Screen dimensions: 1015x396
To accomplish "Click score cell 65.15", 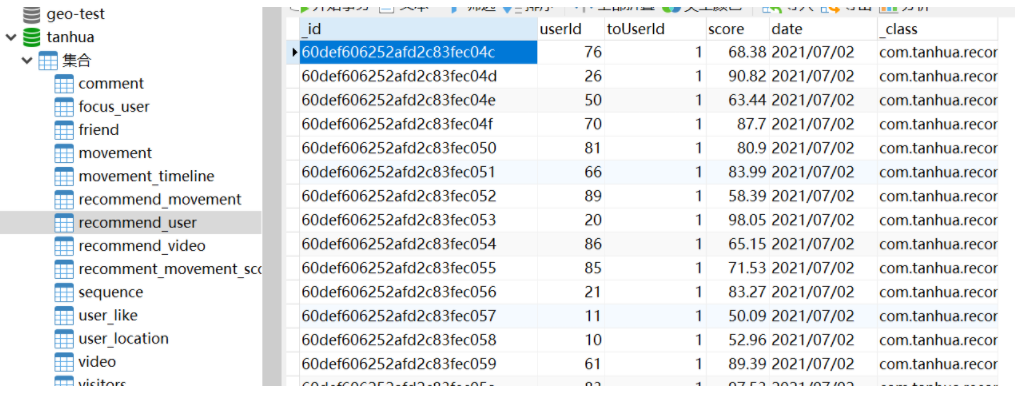I will click(x=737, y=244).
